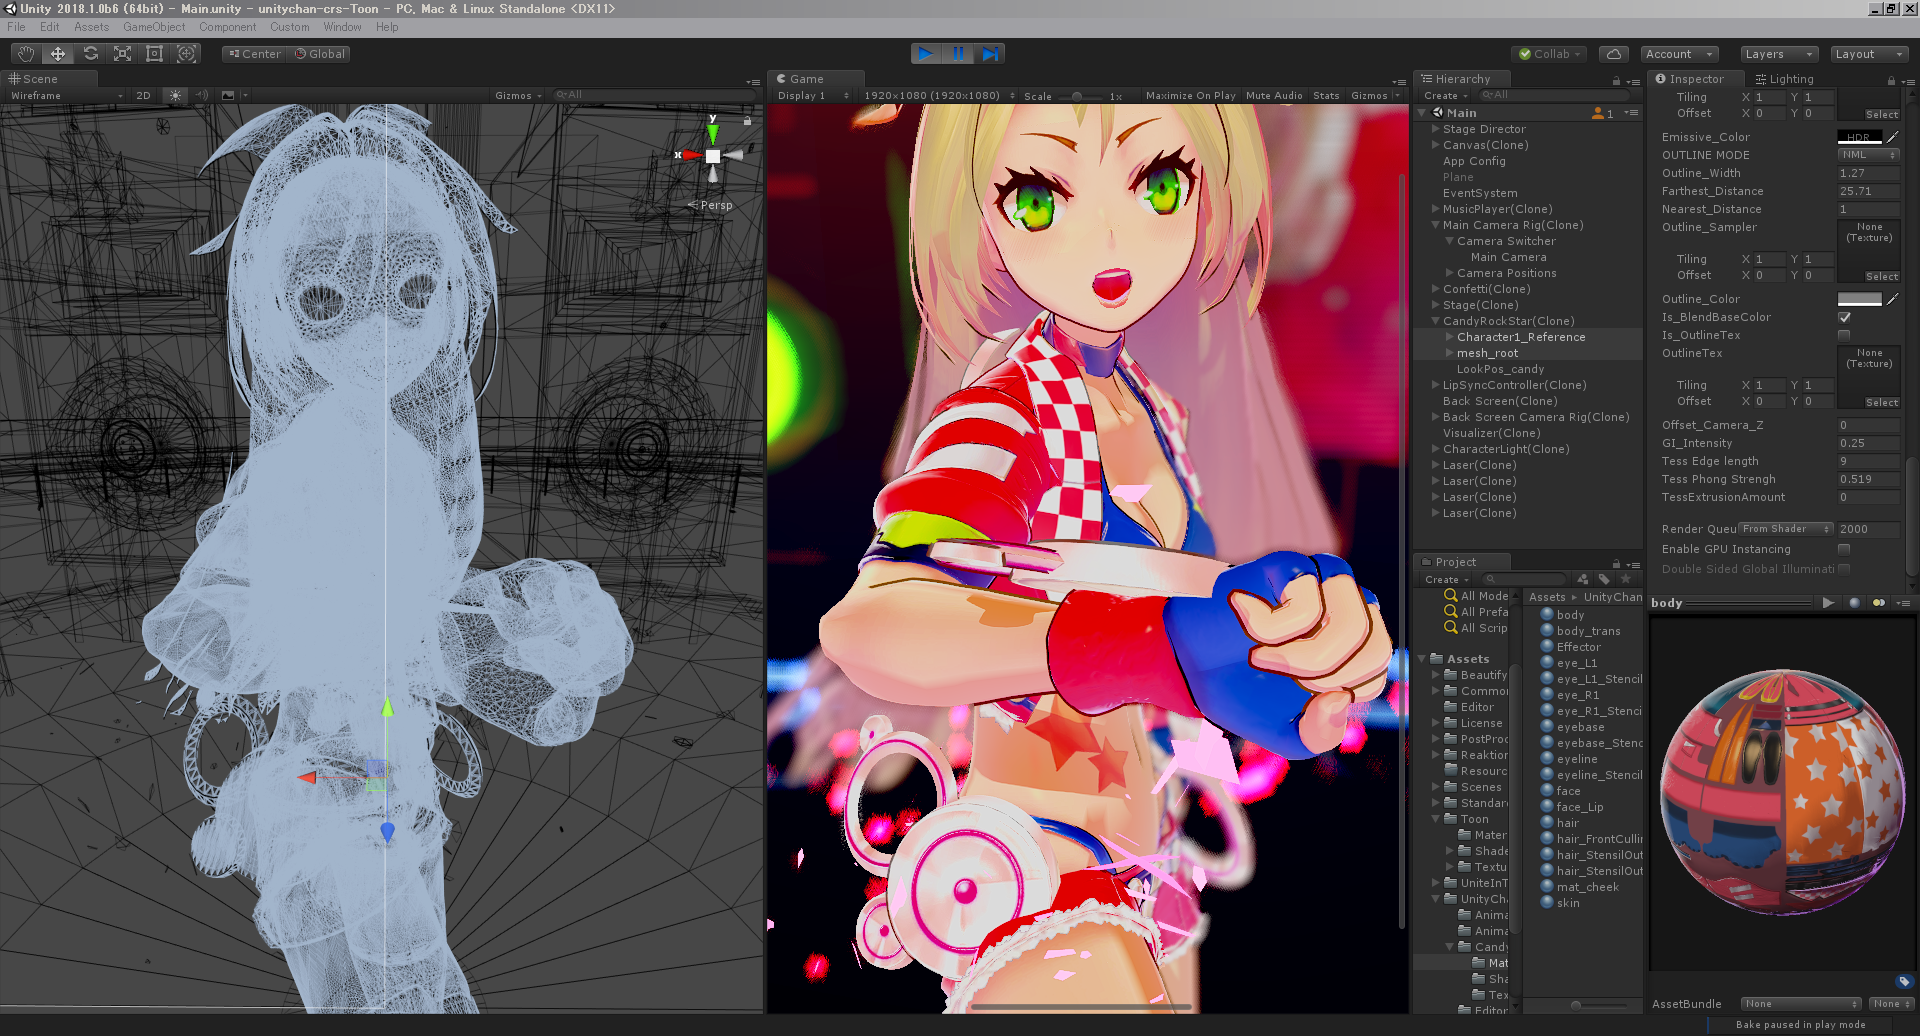Viewport: 1920px width, 1036px height.
Task: Change material preview sphere shape
Action: tap(1855, 603)
